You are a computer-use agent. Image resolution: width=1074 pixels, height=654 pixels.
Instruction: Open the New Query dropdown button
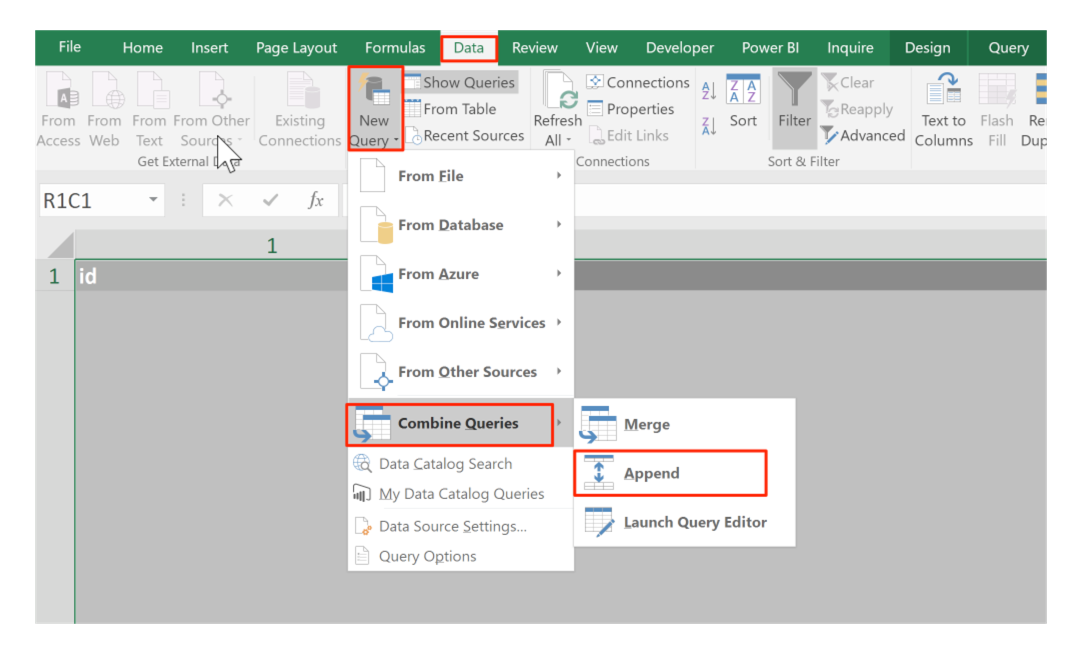coord(375,110)
